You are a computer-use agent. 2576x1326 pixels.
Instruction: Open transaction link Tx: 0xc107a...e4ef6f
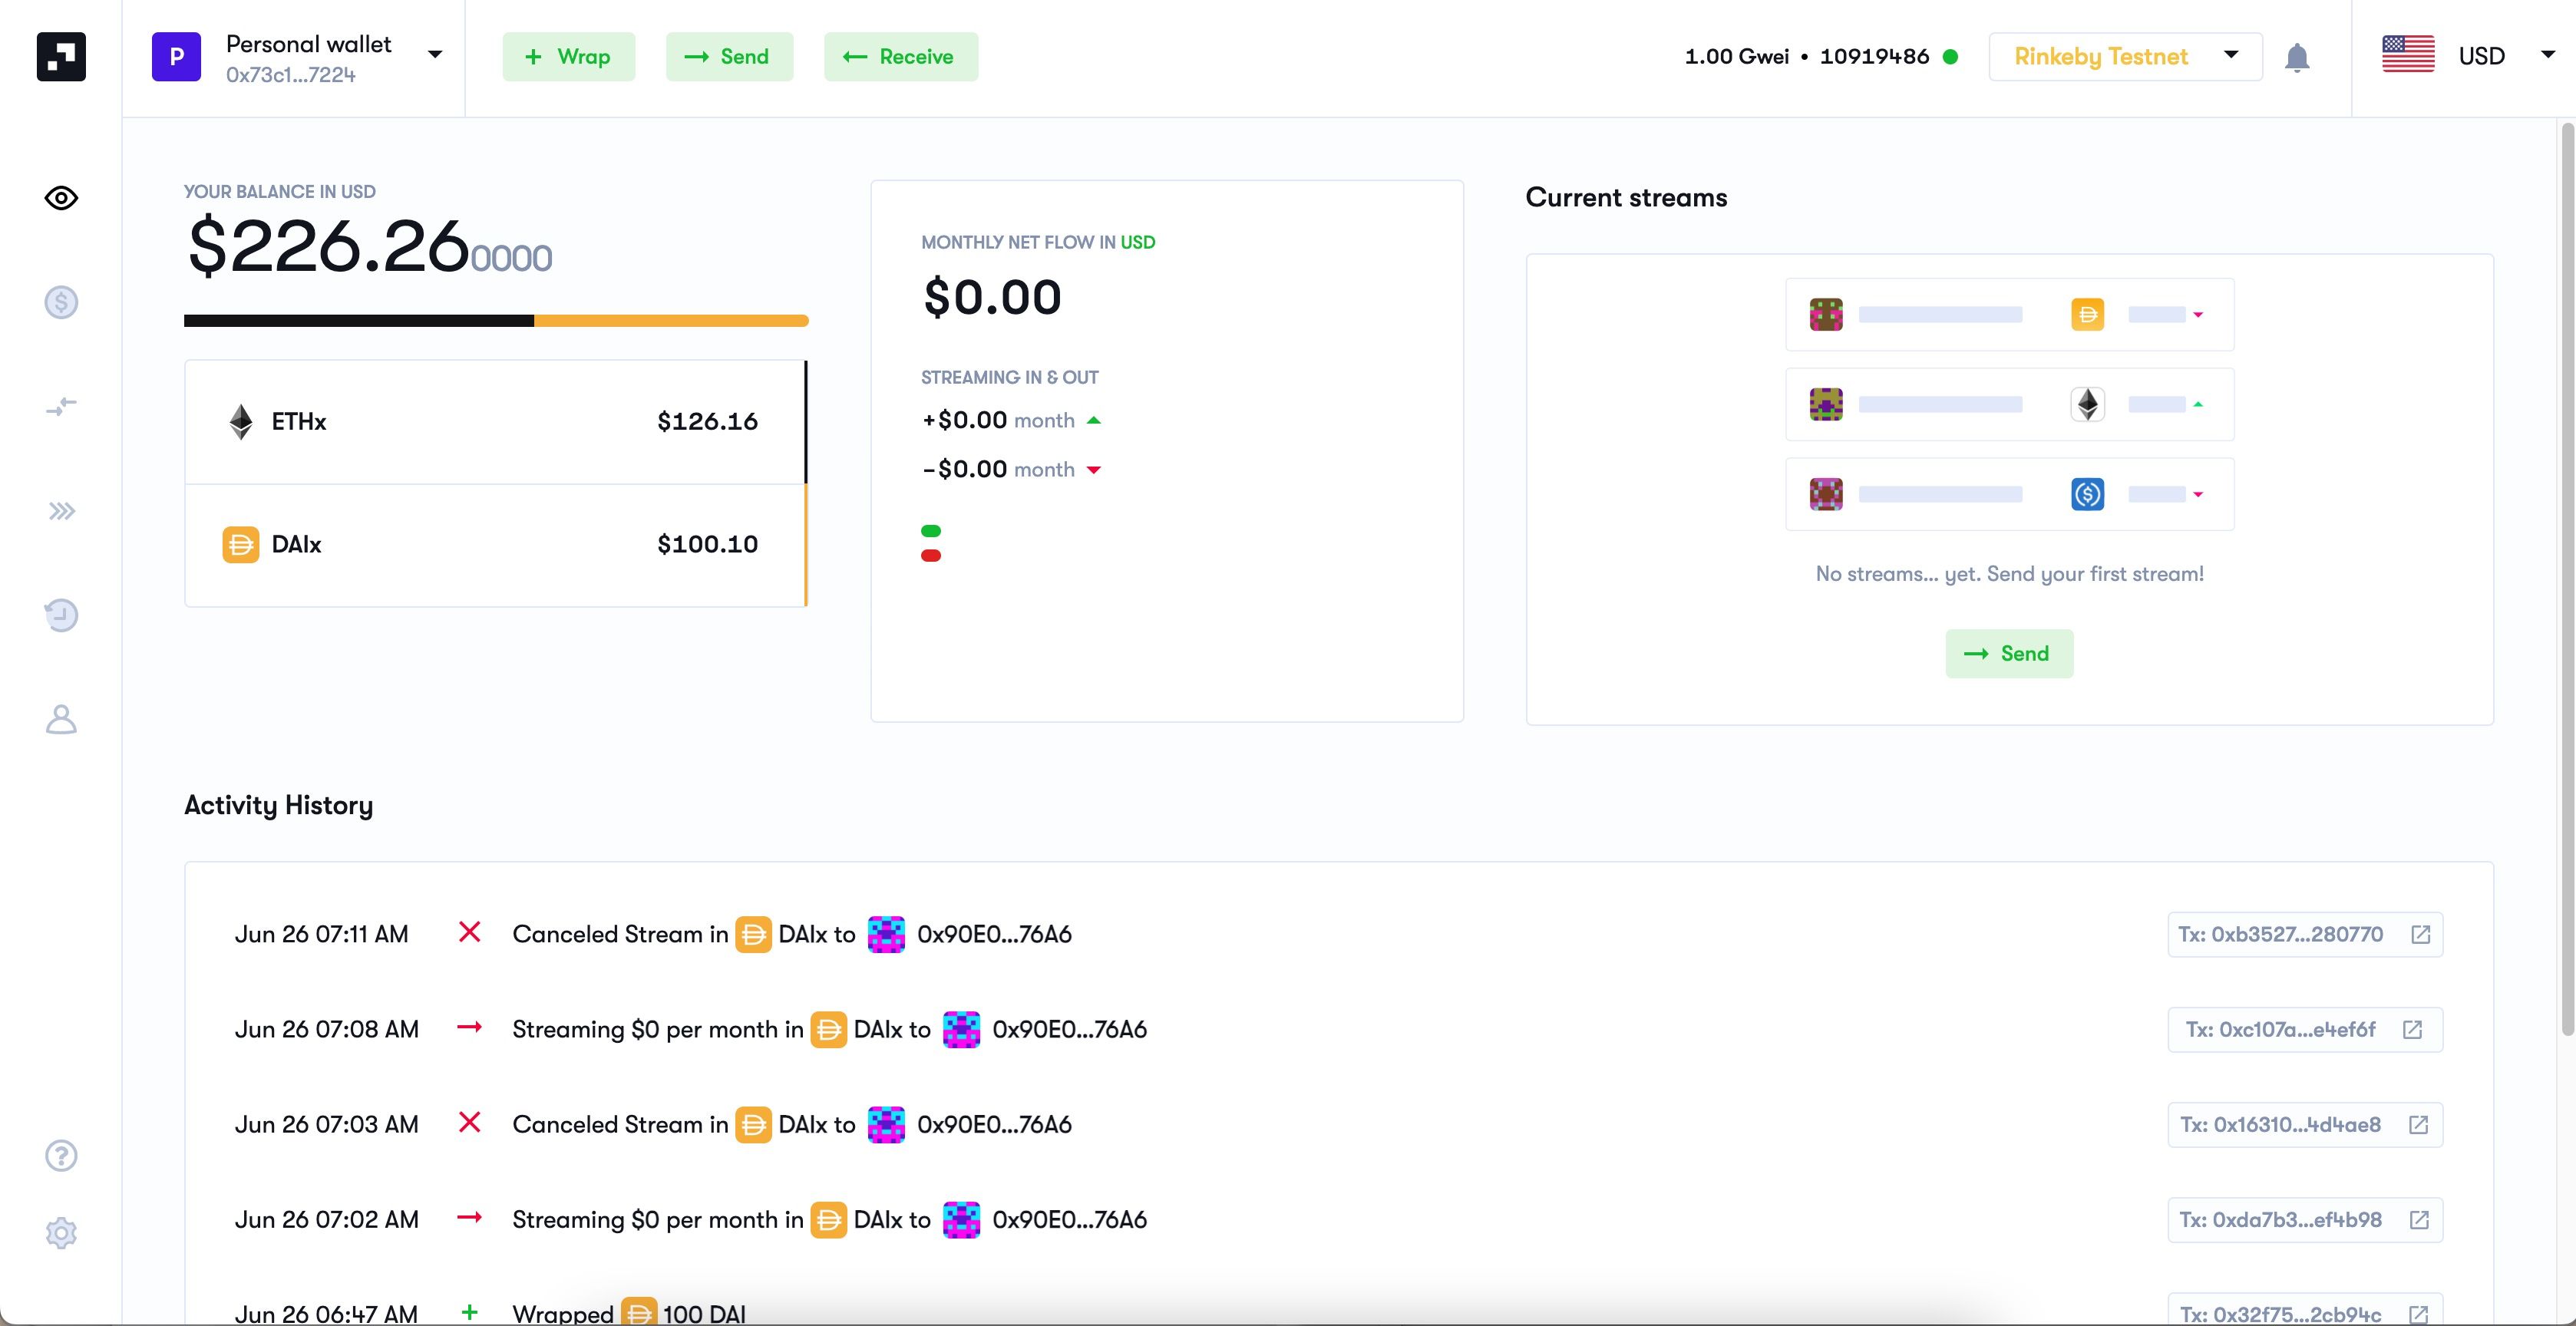coord(2305,1029)
